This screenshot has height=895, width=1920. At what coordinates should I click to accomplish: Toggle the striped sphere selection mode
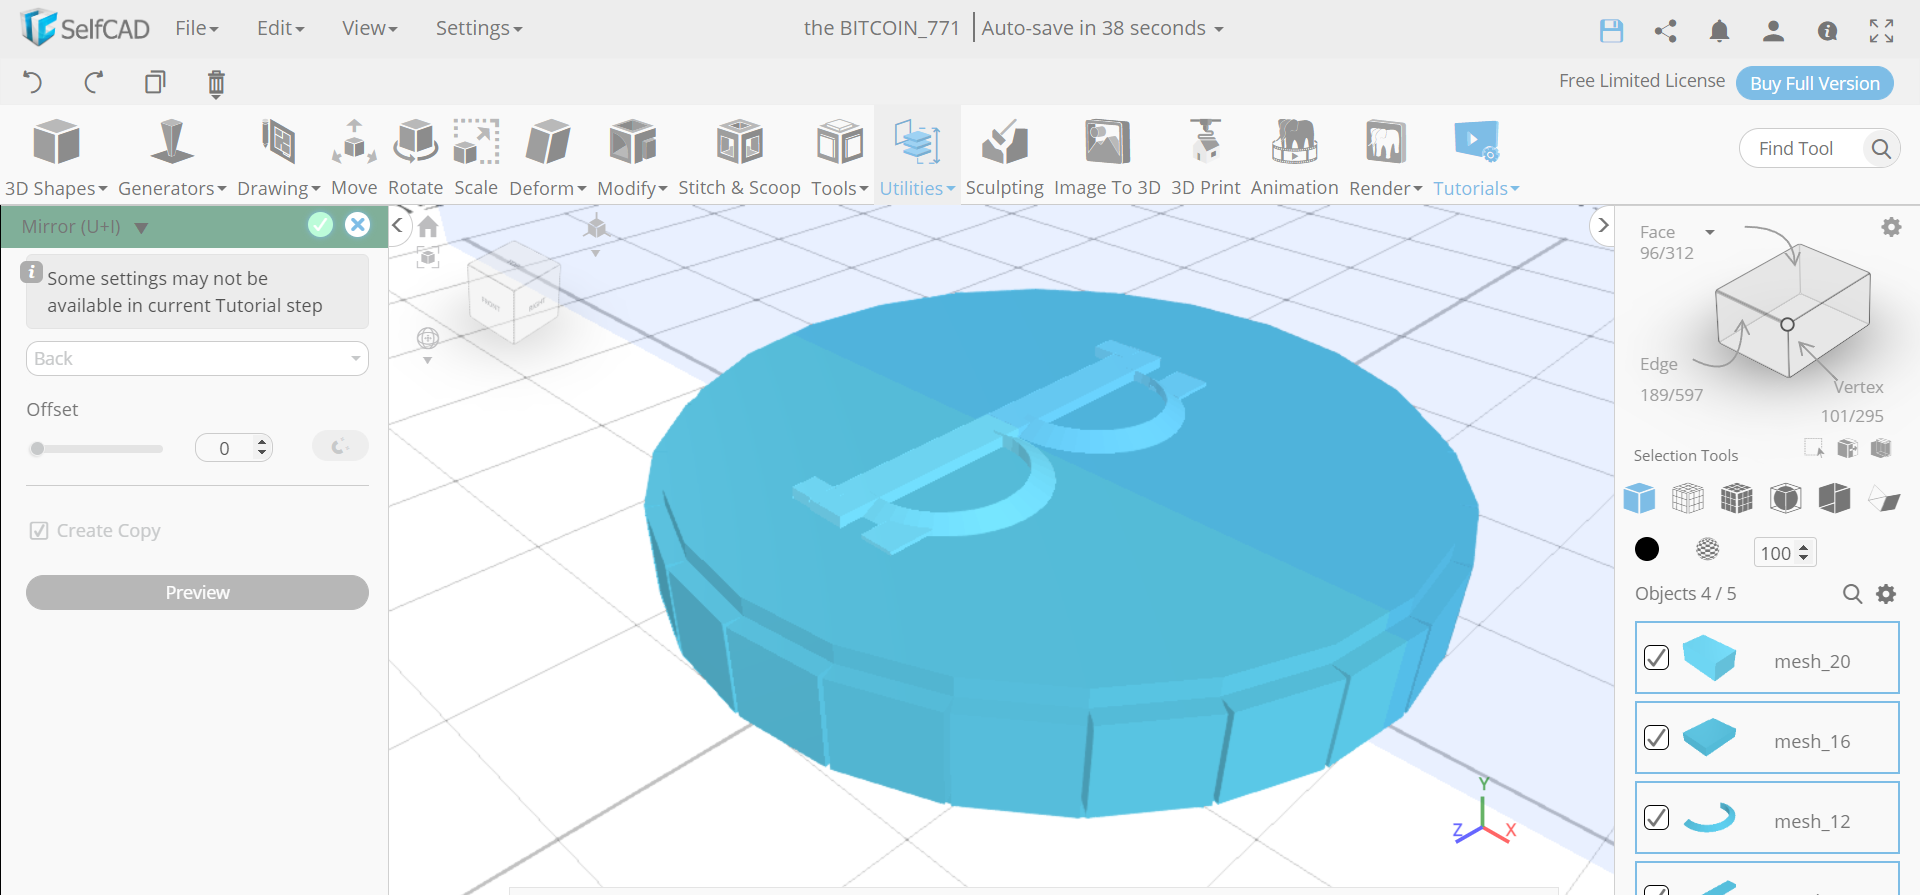pos(1708,549)
